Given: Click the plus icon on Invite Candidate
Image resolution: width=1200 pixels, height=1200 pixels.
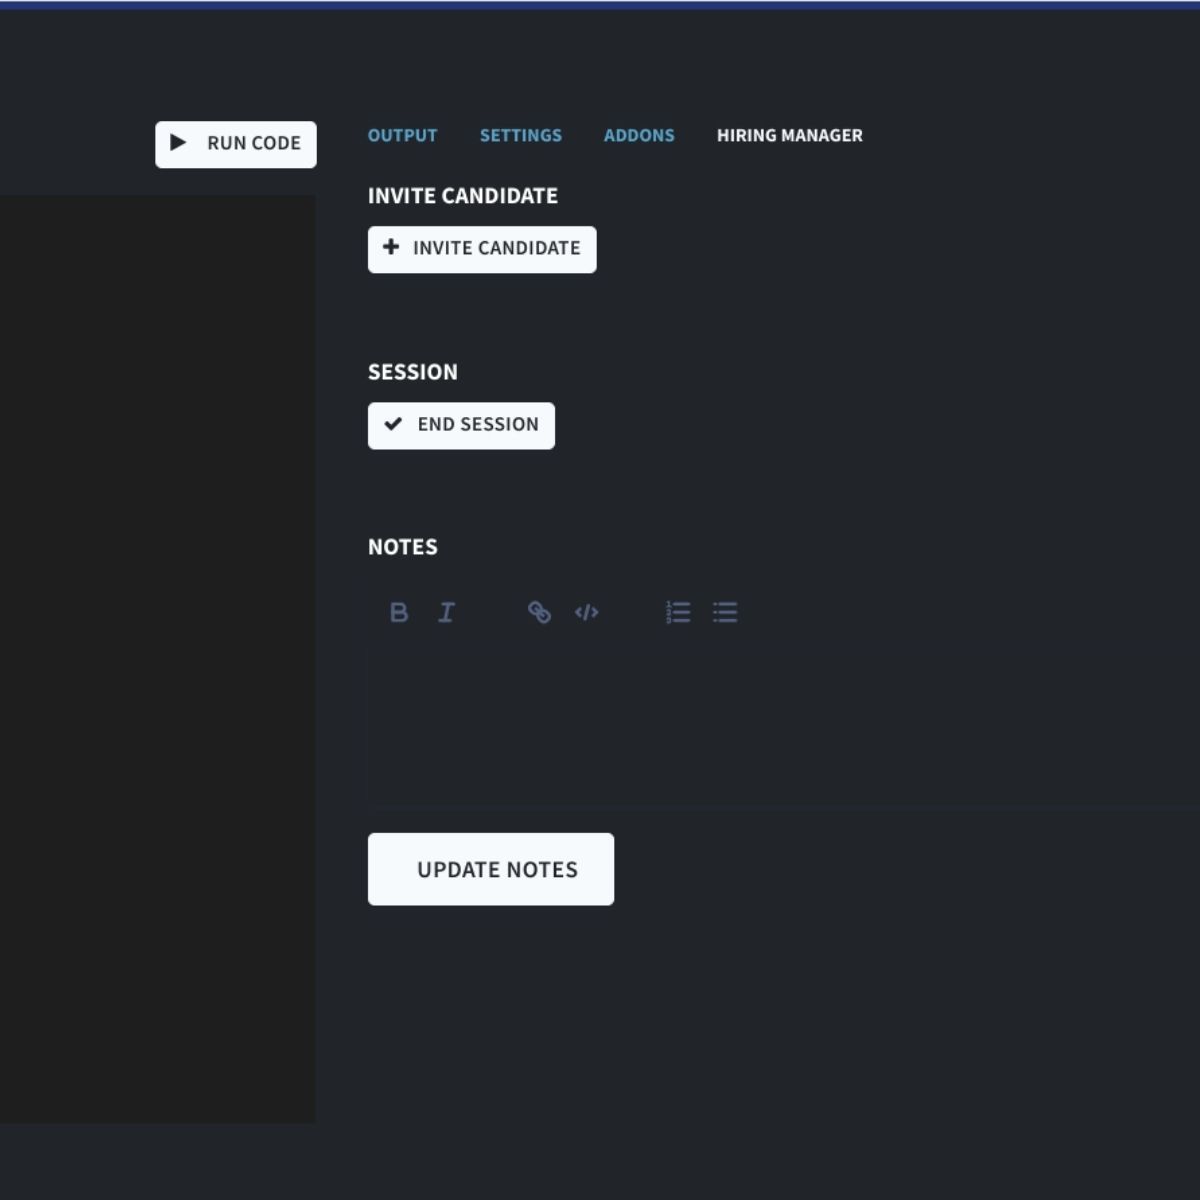Looking at the screenshot, I should [x=391, y=249].
